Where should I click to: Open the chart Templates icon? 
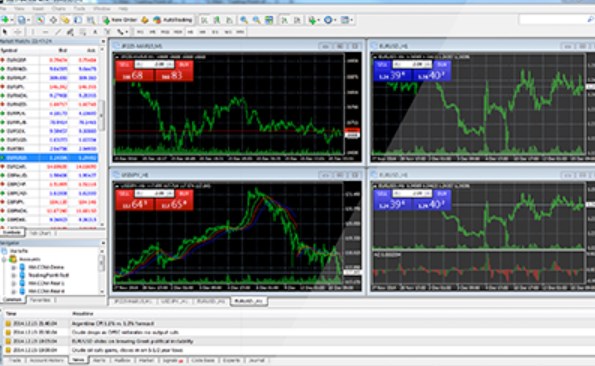coord(345,20)
